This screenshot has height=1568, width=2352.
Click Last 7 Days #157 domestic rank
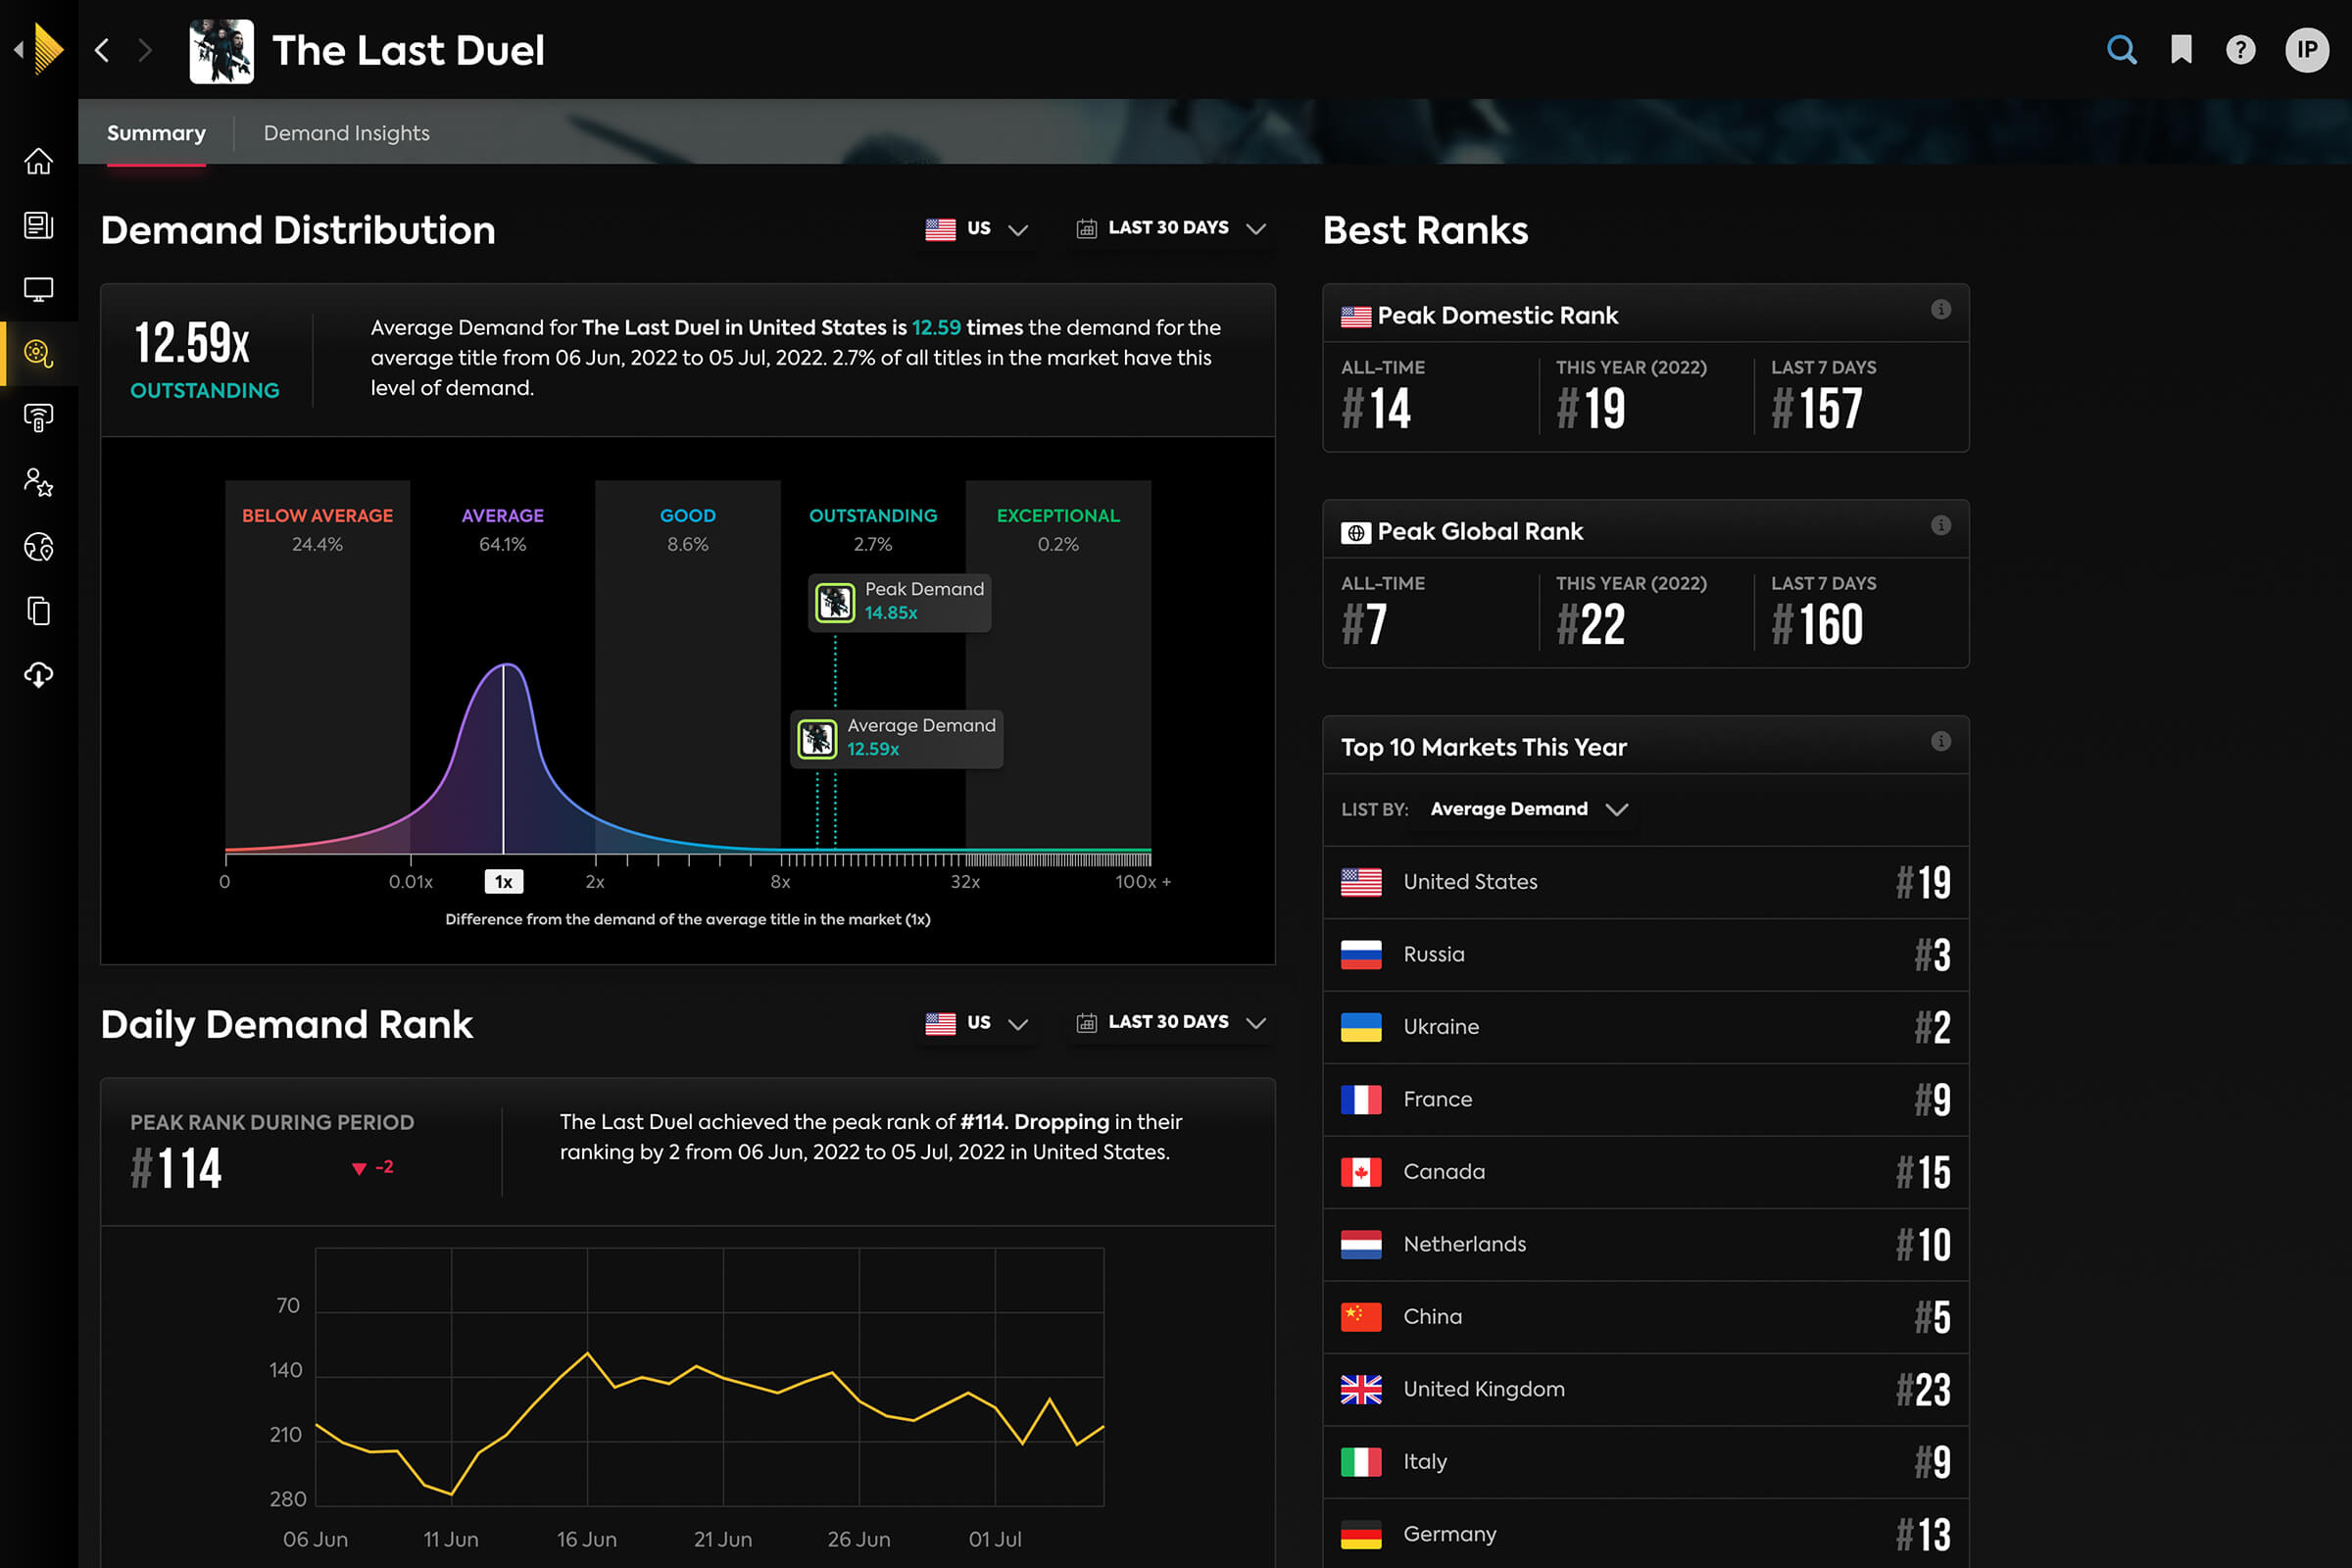coord(1817,409)
